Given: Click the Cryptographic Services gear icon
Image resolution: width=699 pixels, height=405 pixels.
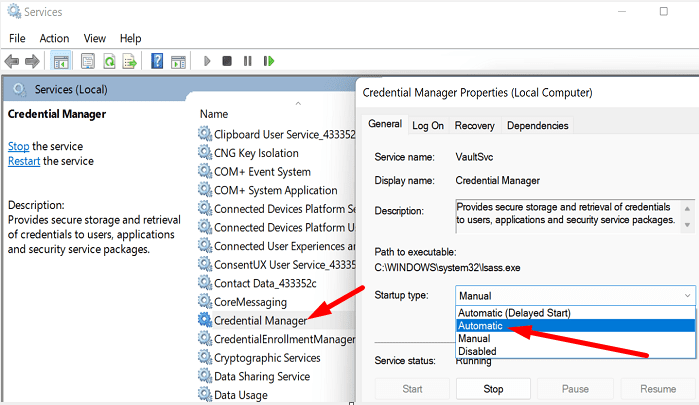Looking at the screenshot, I should point(205,357).
